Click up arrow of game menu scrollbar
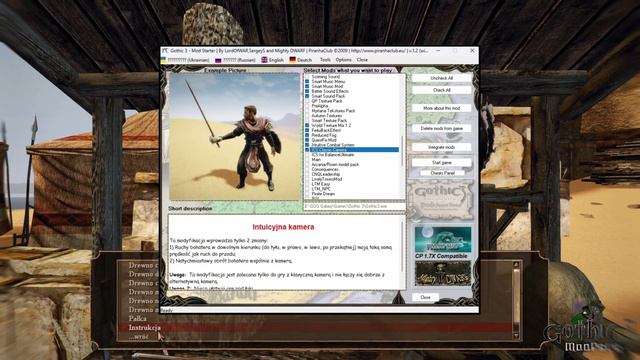 pyautogui.click(x=516, y=265)
